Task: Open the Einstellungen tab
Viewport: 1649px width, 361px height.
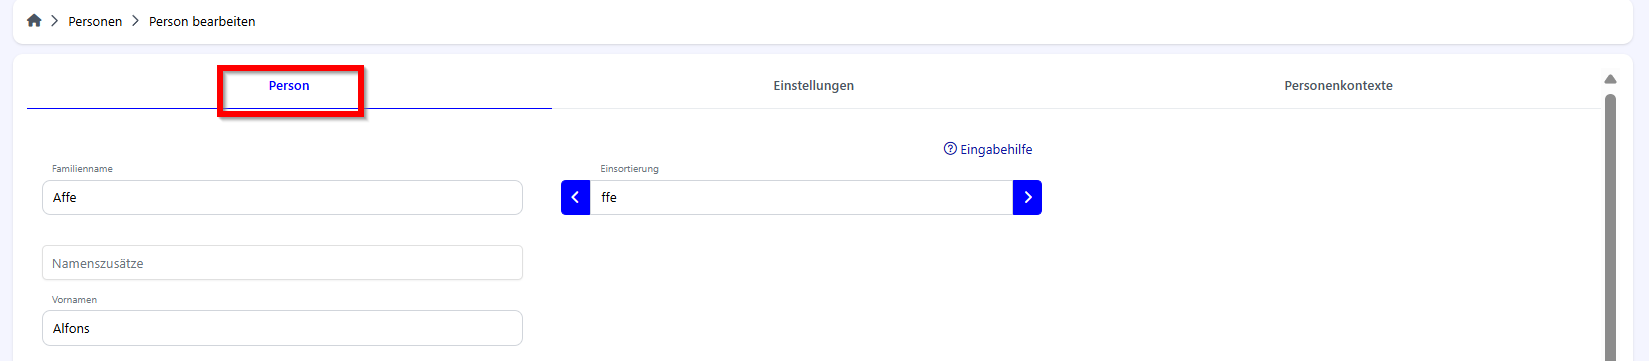Action: (x=813, y=86)
